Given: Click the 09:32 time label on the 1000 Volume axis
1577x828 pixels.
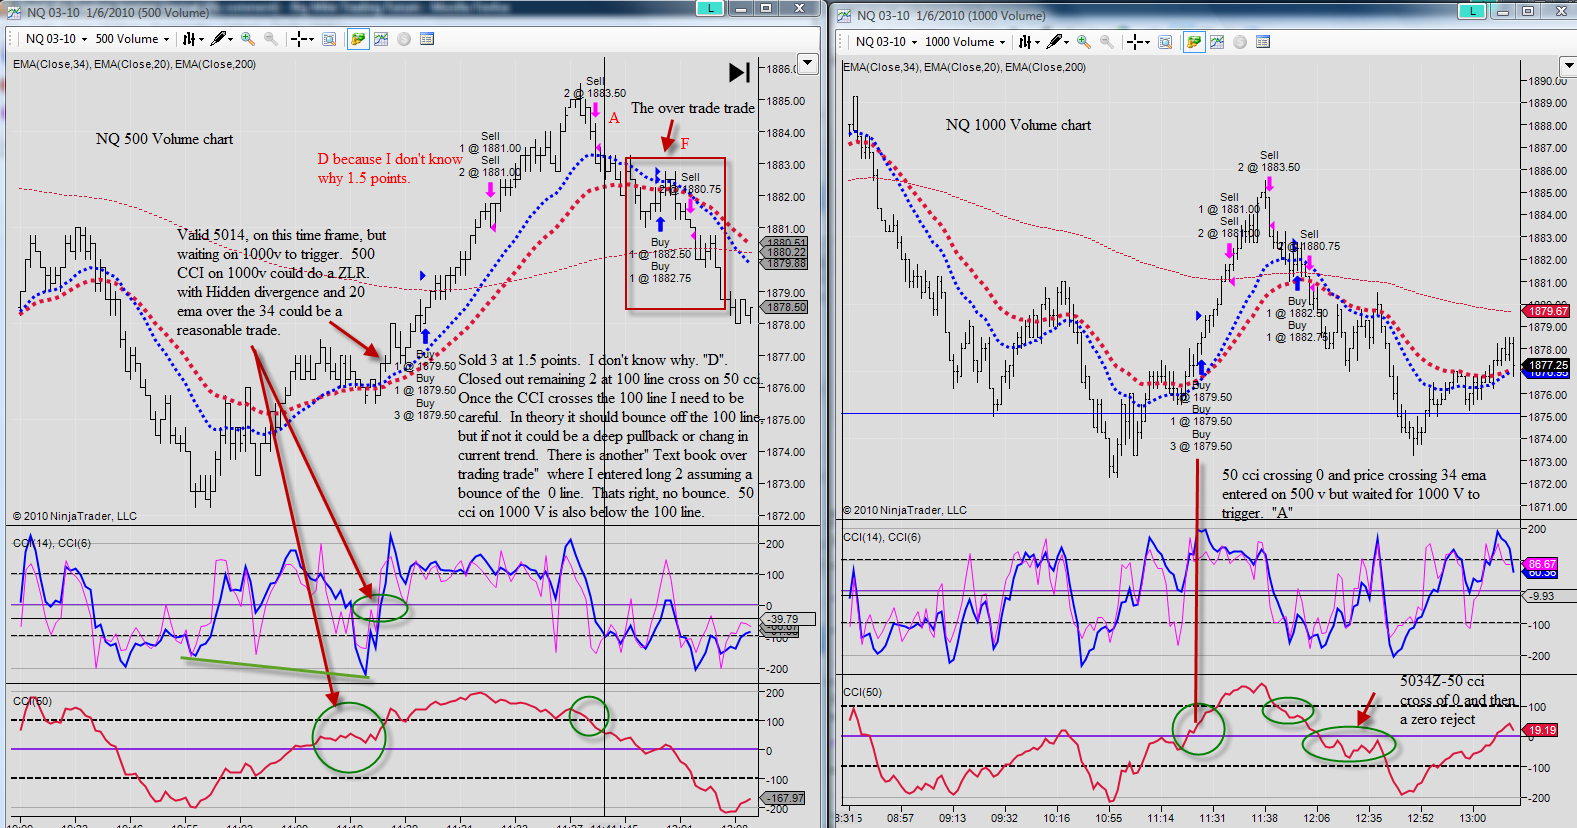Looking at the screenshot, I should [x=1005, y=818].
